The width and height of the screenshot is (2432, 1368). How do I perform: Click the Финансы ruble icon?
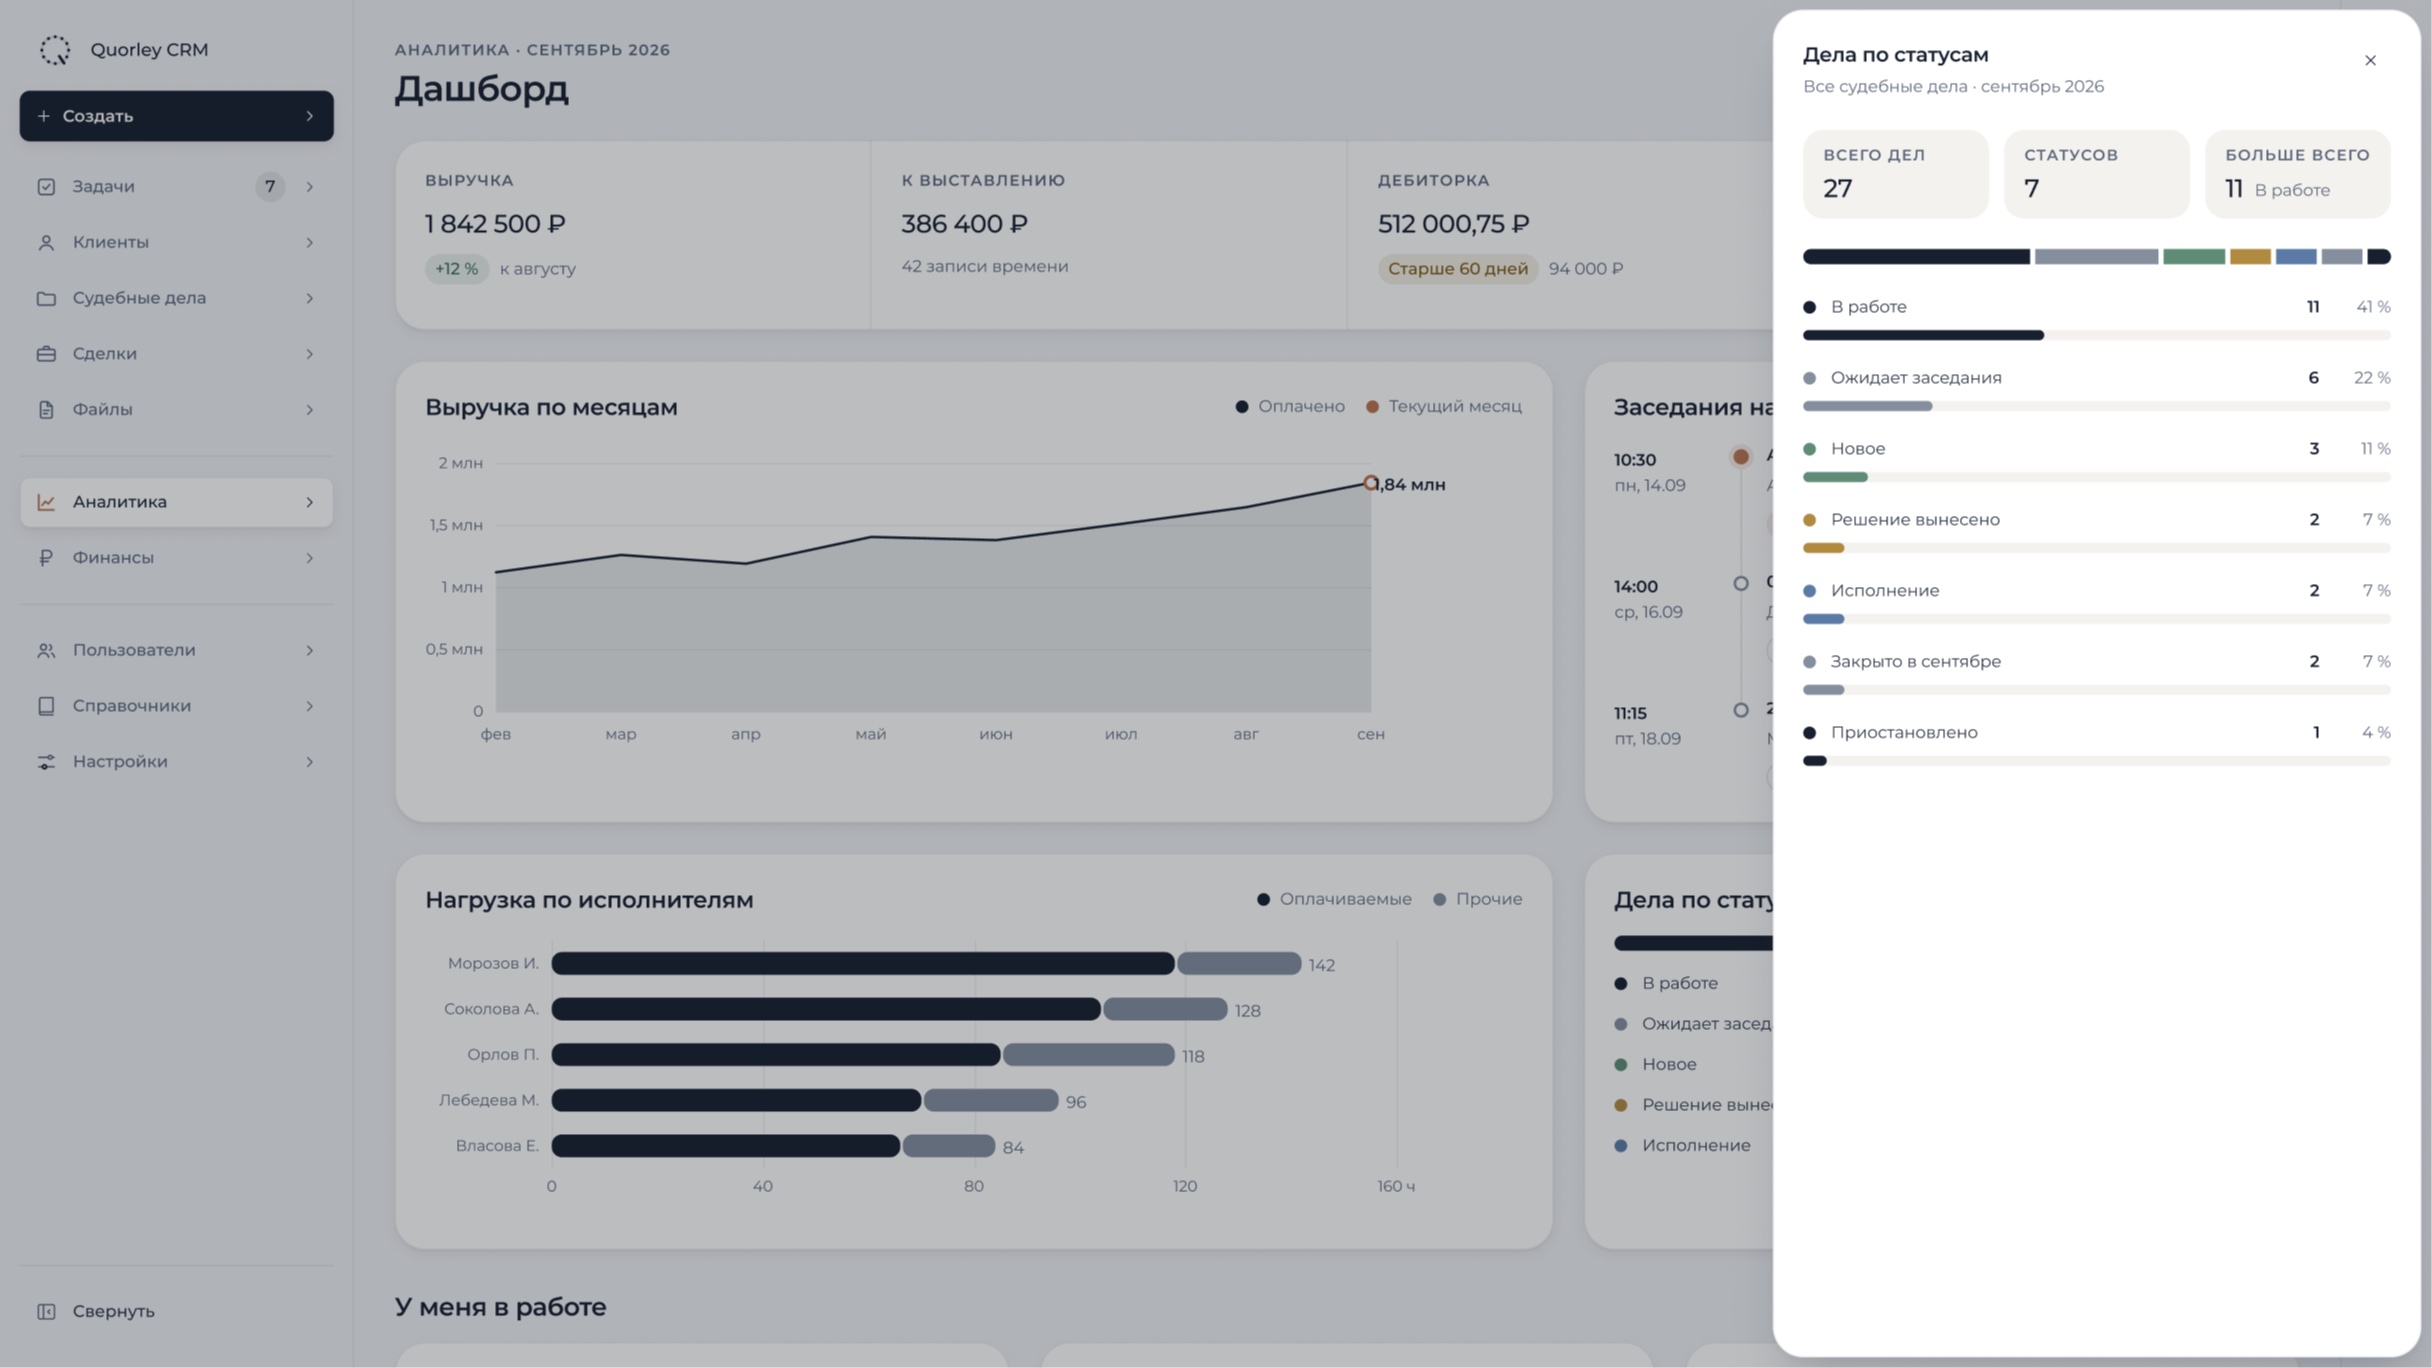pyautogui.click(x=46, y=558)
